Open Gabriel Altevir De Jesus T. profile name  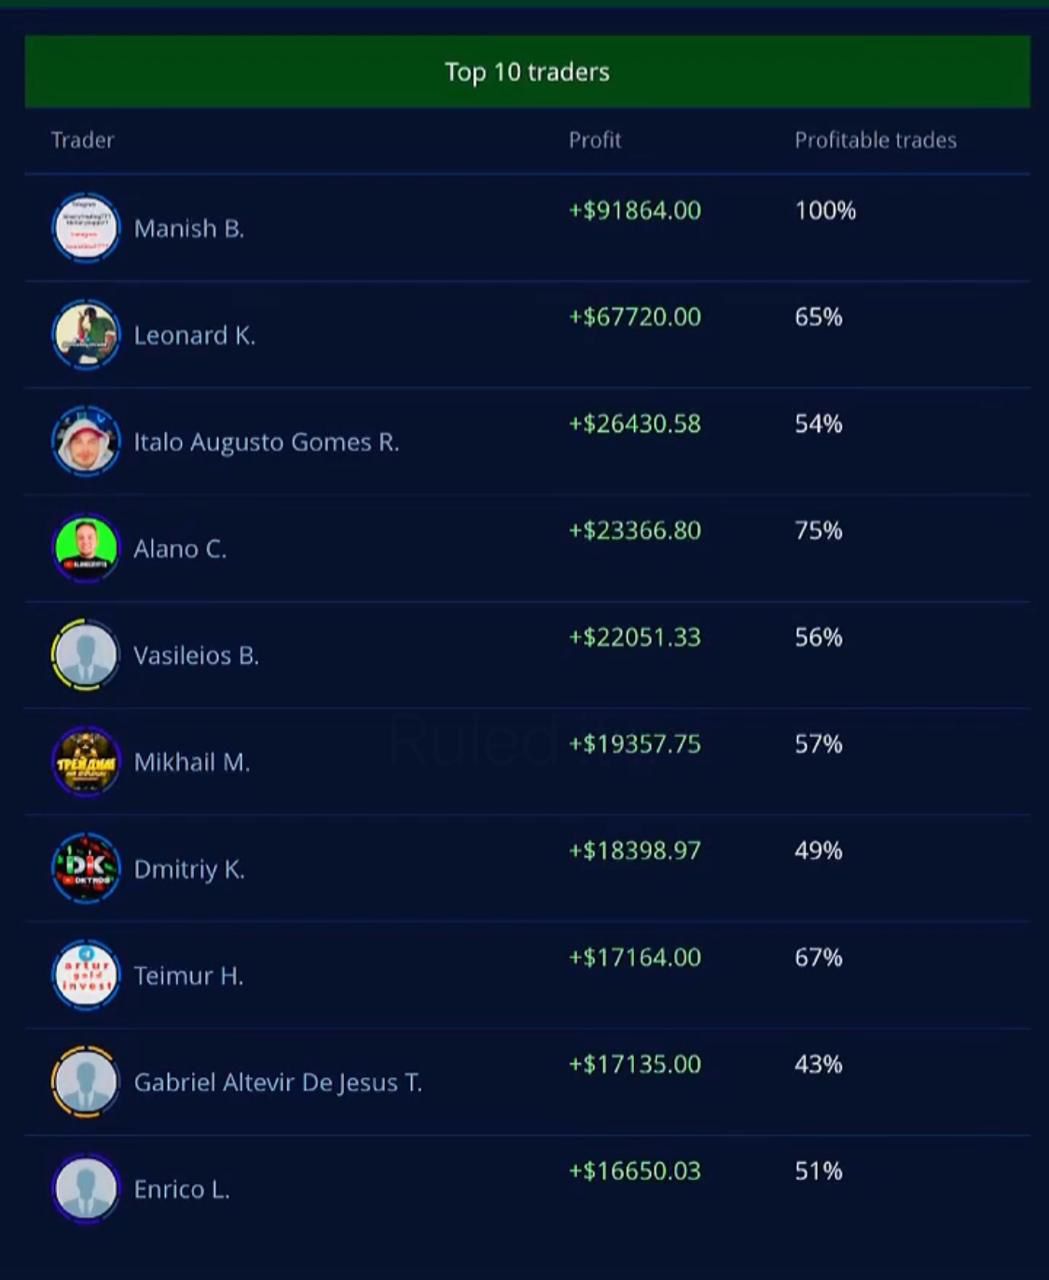tap(278, 1083)
